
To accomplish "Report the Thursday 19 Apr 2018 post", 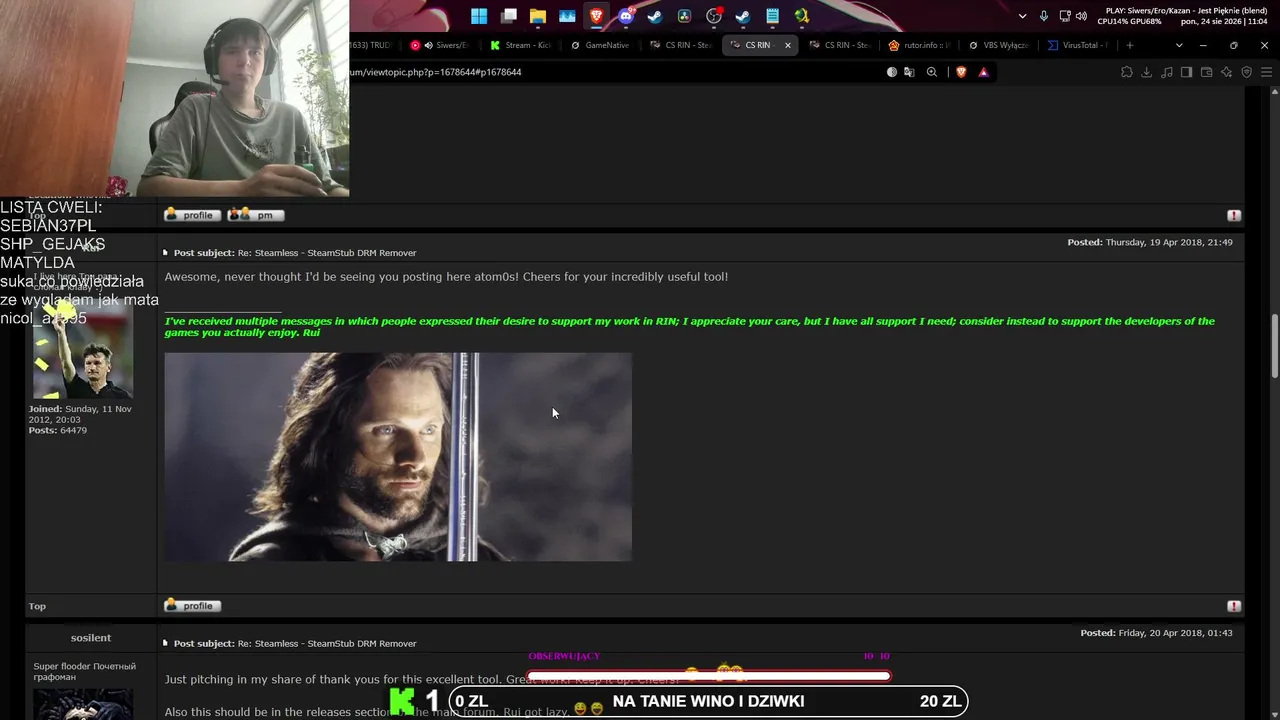I will [1234, 606].
